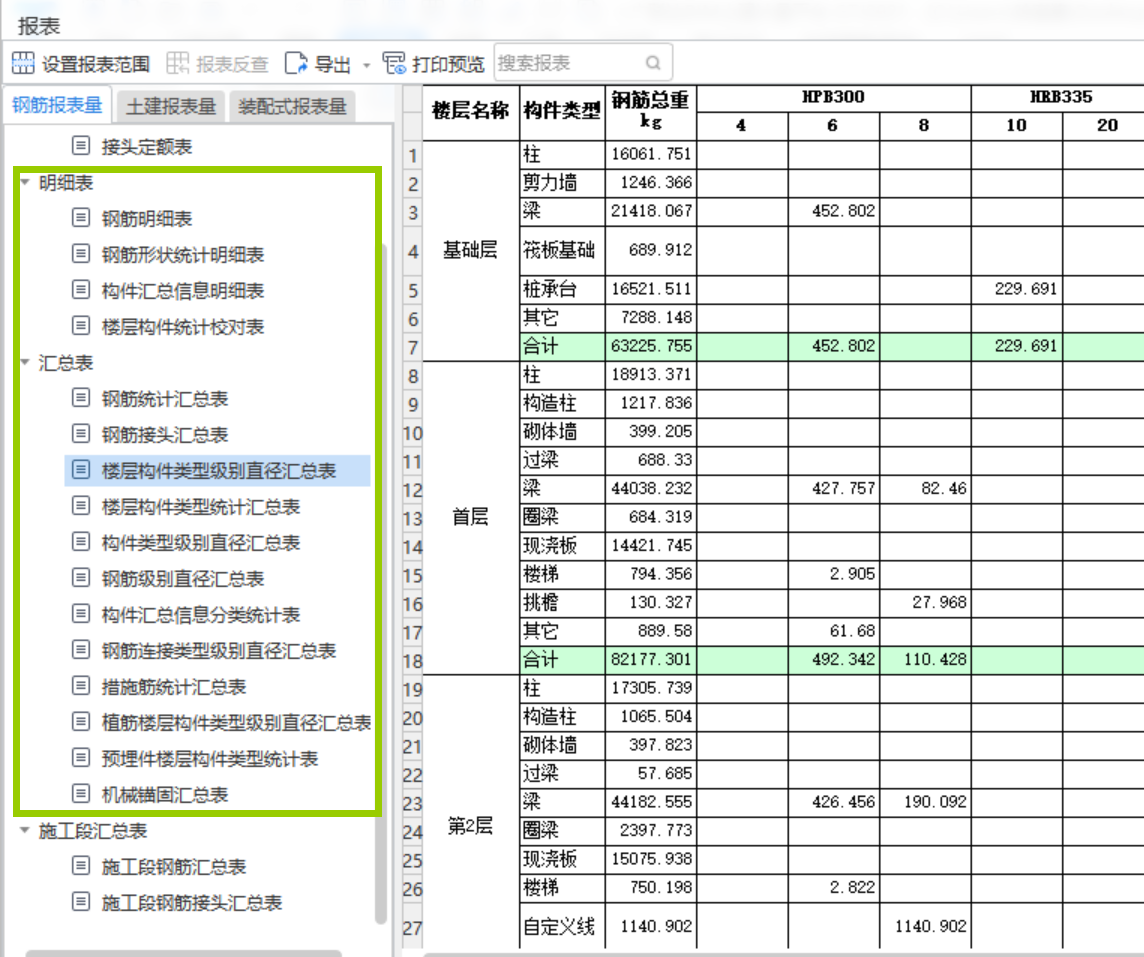The height and width of the screenshot is (957, 1144).
Task: Click the 桩承台 component cell
Action: point(562,289)
